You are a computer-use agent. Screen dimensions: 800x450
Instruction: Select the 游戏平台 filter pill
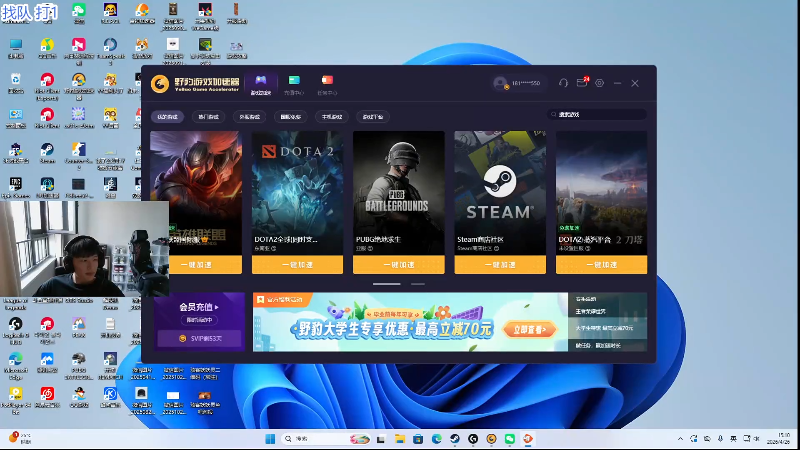pos(373,117)
